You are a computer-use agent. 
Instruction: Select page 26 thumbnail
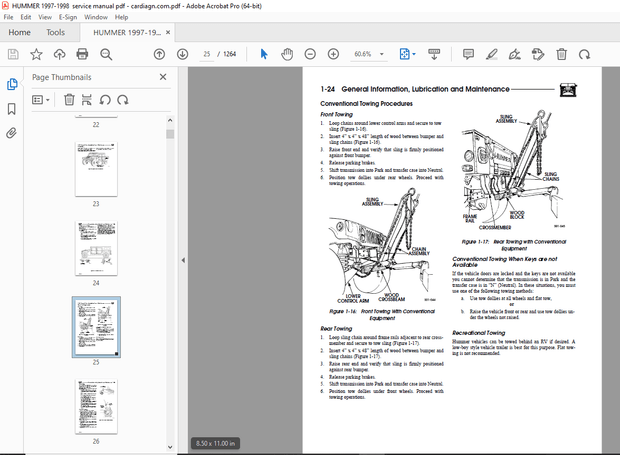[x=96, y=406]
